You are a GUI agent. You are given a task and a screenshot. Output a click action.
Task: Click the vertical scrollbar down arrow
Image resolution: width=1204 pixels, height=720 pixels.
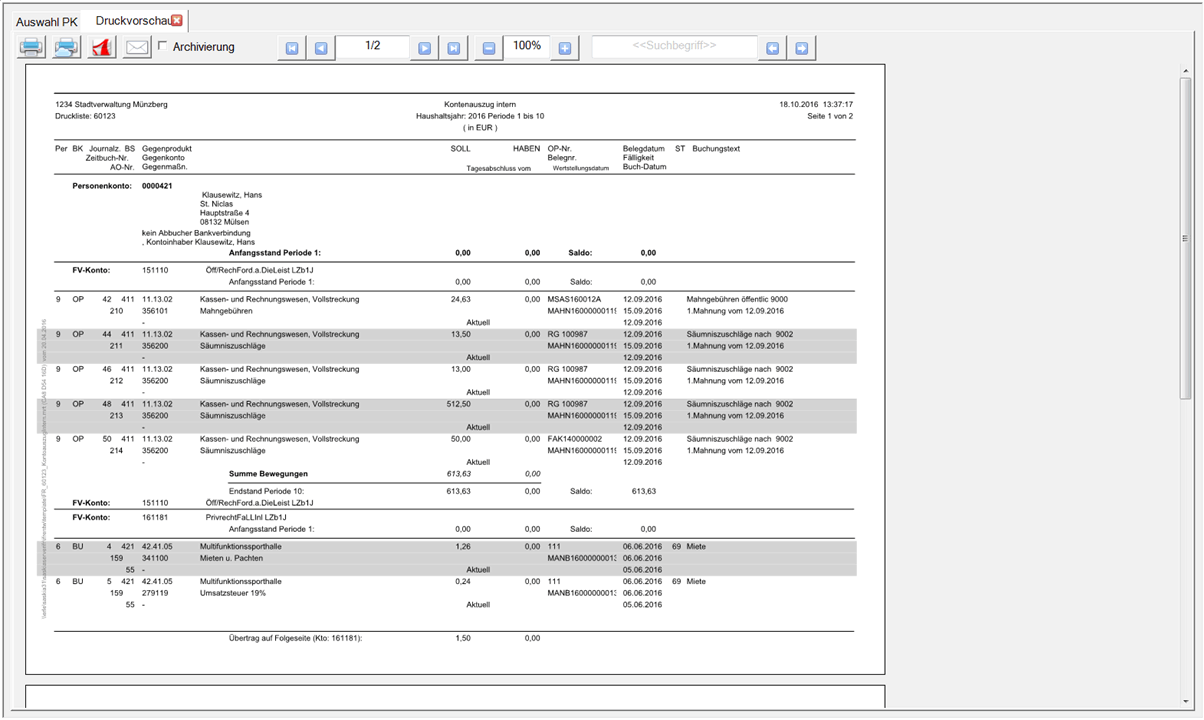(1185, 700)
